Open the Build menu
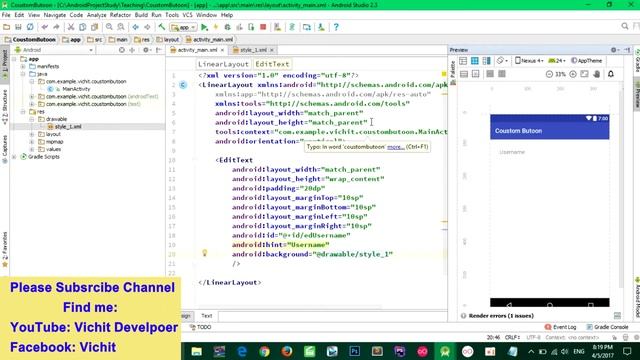The image size is (640, 360). (141, 15)
